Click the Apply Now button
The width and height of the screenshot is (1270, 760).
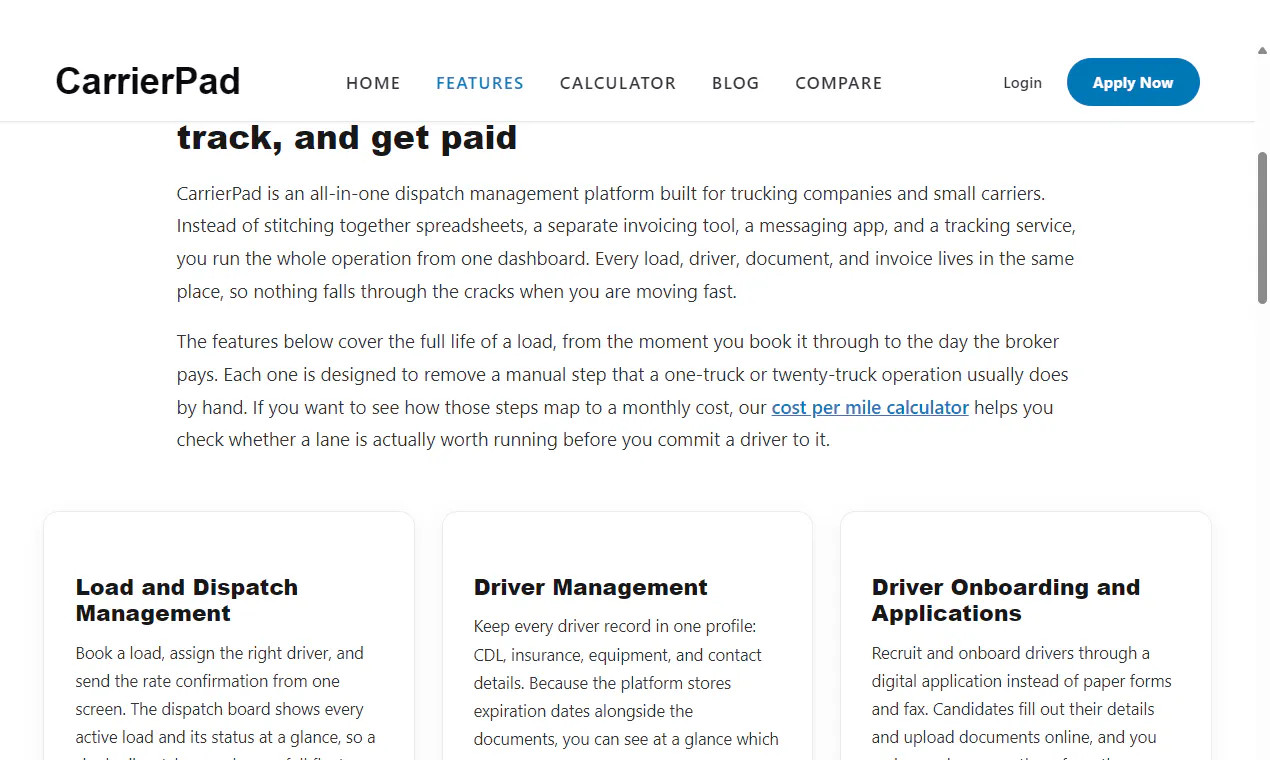(1133, 82)
